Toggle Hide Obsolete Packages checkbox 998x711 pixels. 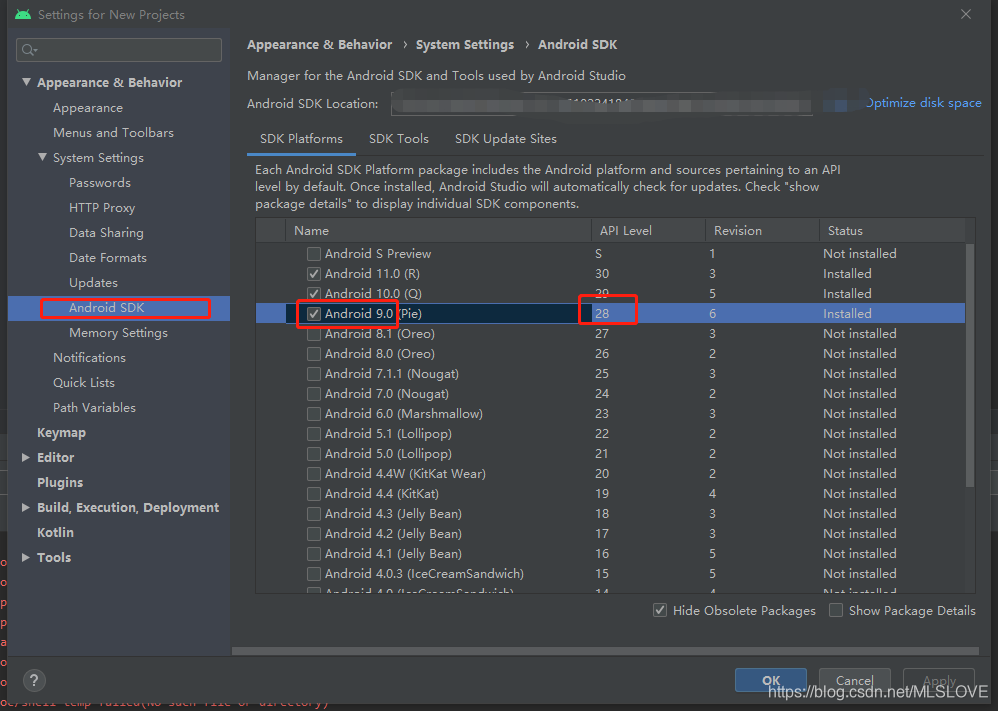point(660,610)
